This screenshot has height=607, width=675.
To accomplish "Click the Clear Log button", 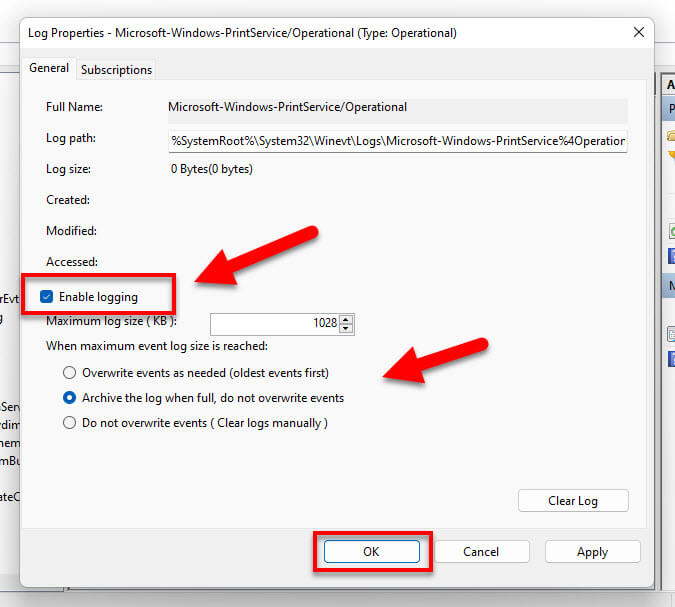I will click(573, 501).
